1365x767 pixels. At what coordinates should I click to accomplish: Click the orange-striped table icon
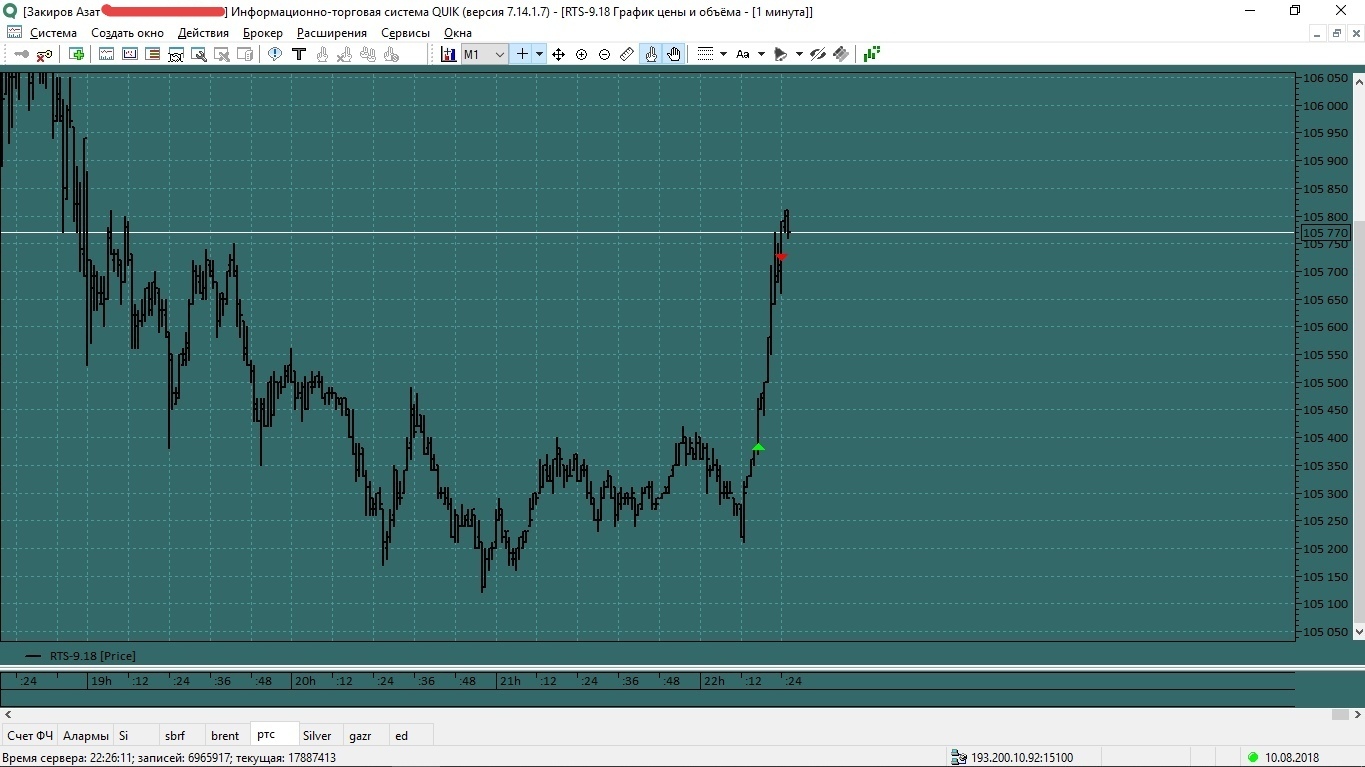point(153,54)
